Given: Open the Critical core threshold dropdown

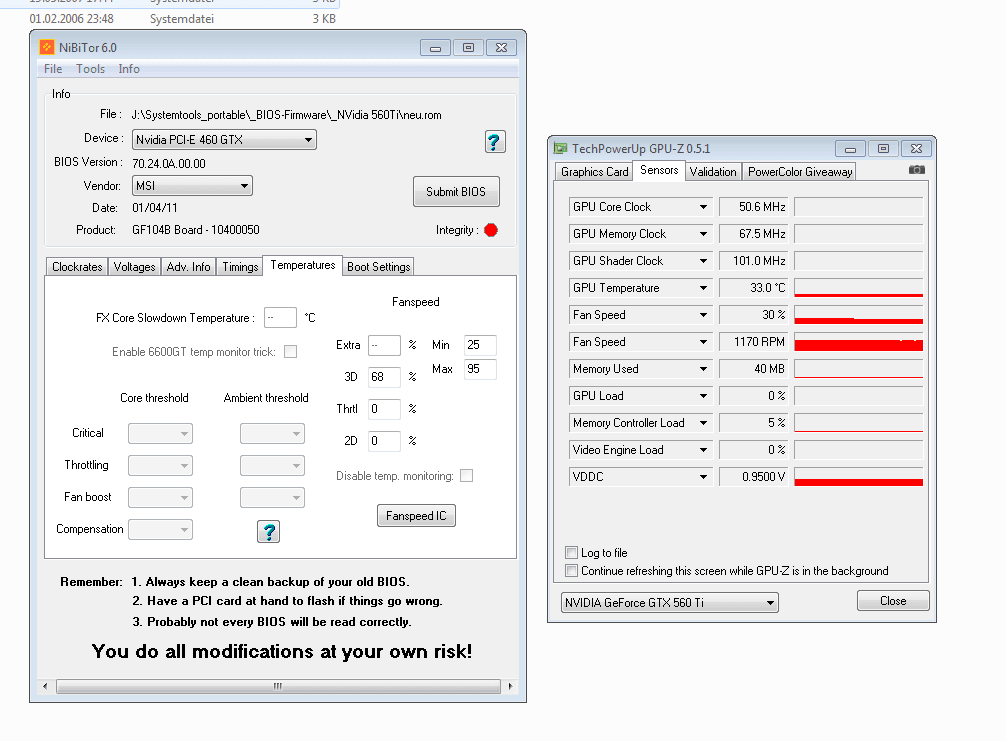Looking at the screenshot, I should tap(160, 434).
